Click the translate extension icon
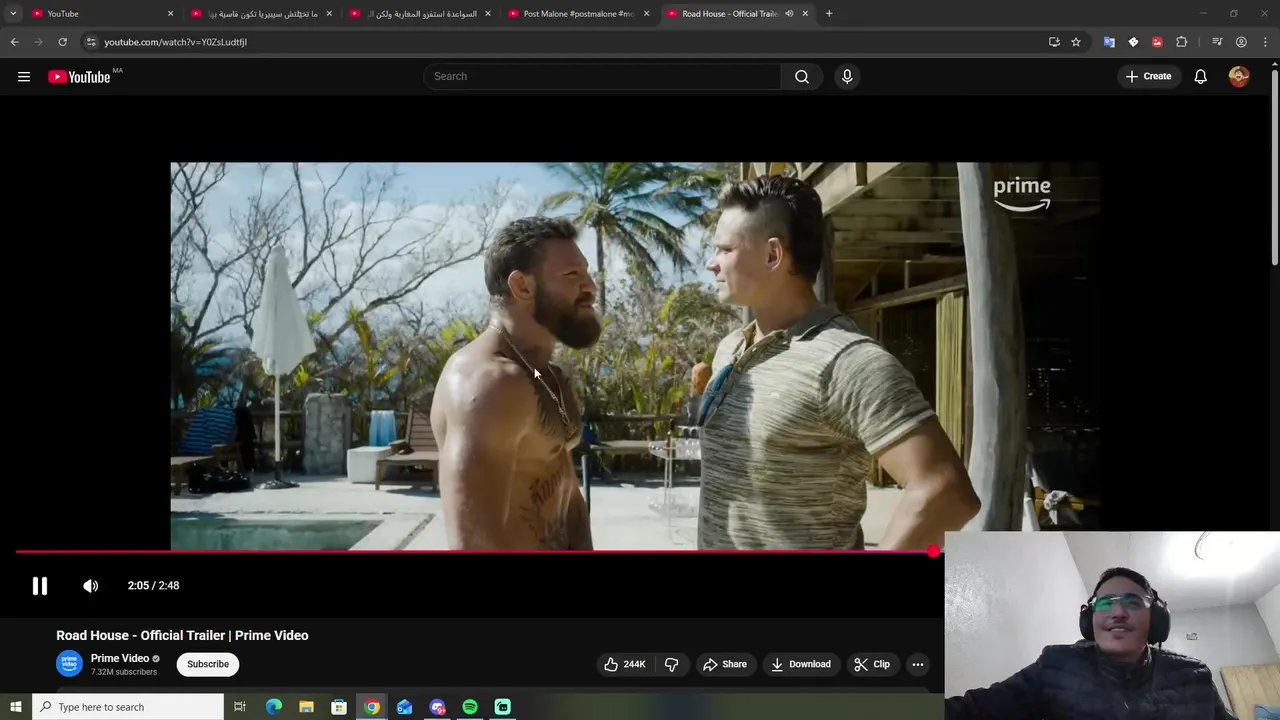 (1109, 42)
